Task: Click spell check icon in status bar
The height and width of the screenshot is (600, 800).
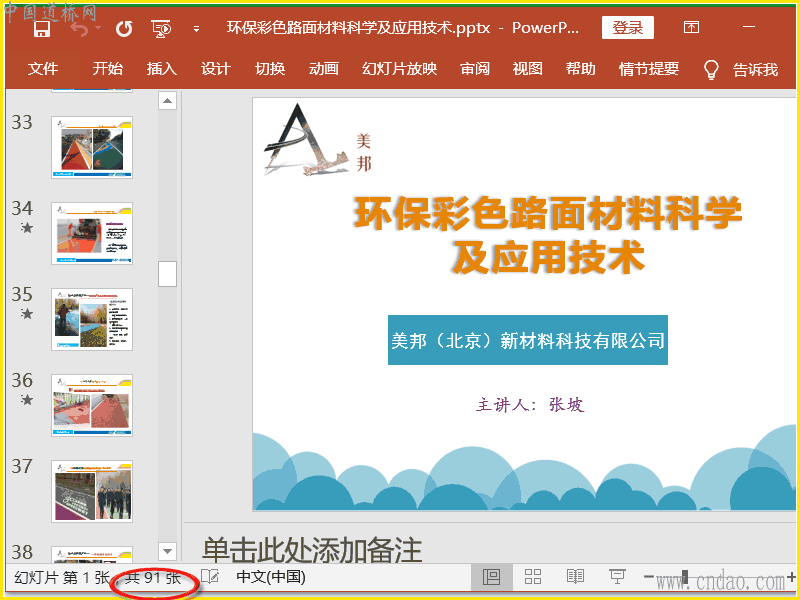Action: (210, 577)
